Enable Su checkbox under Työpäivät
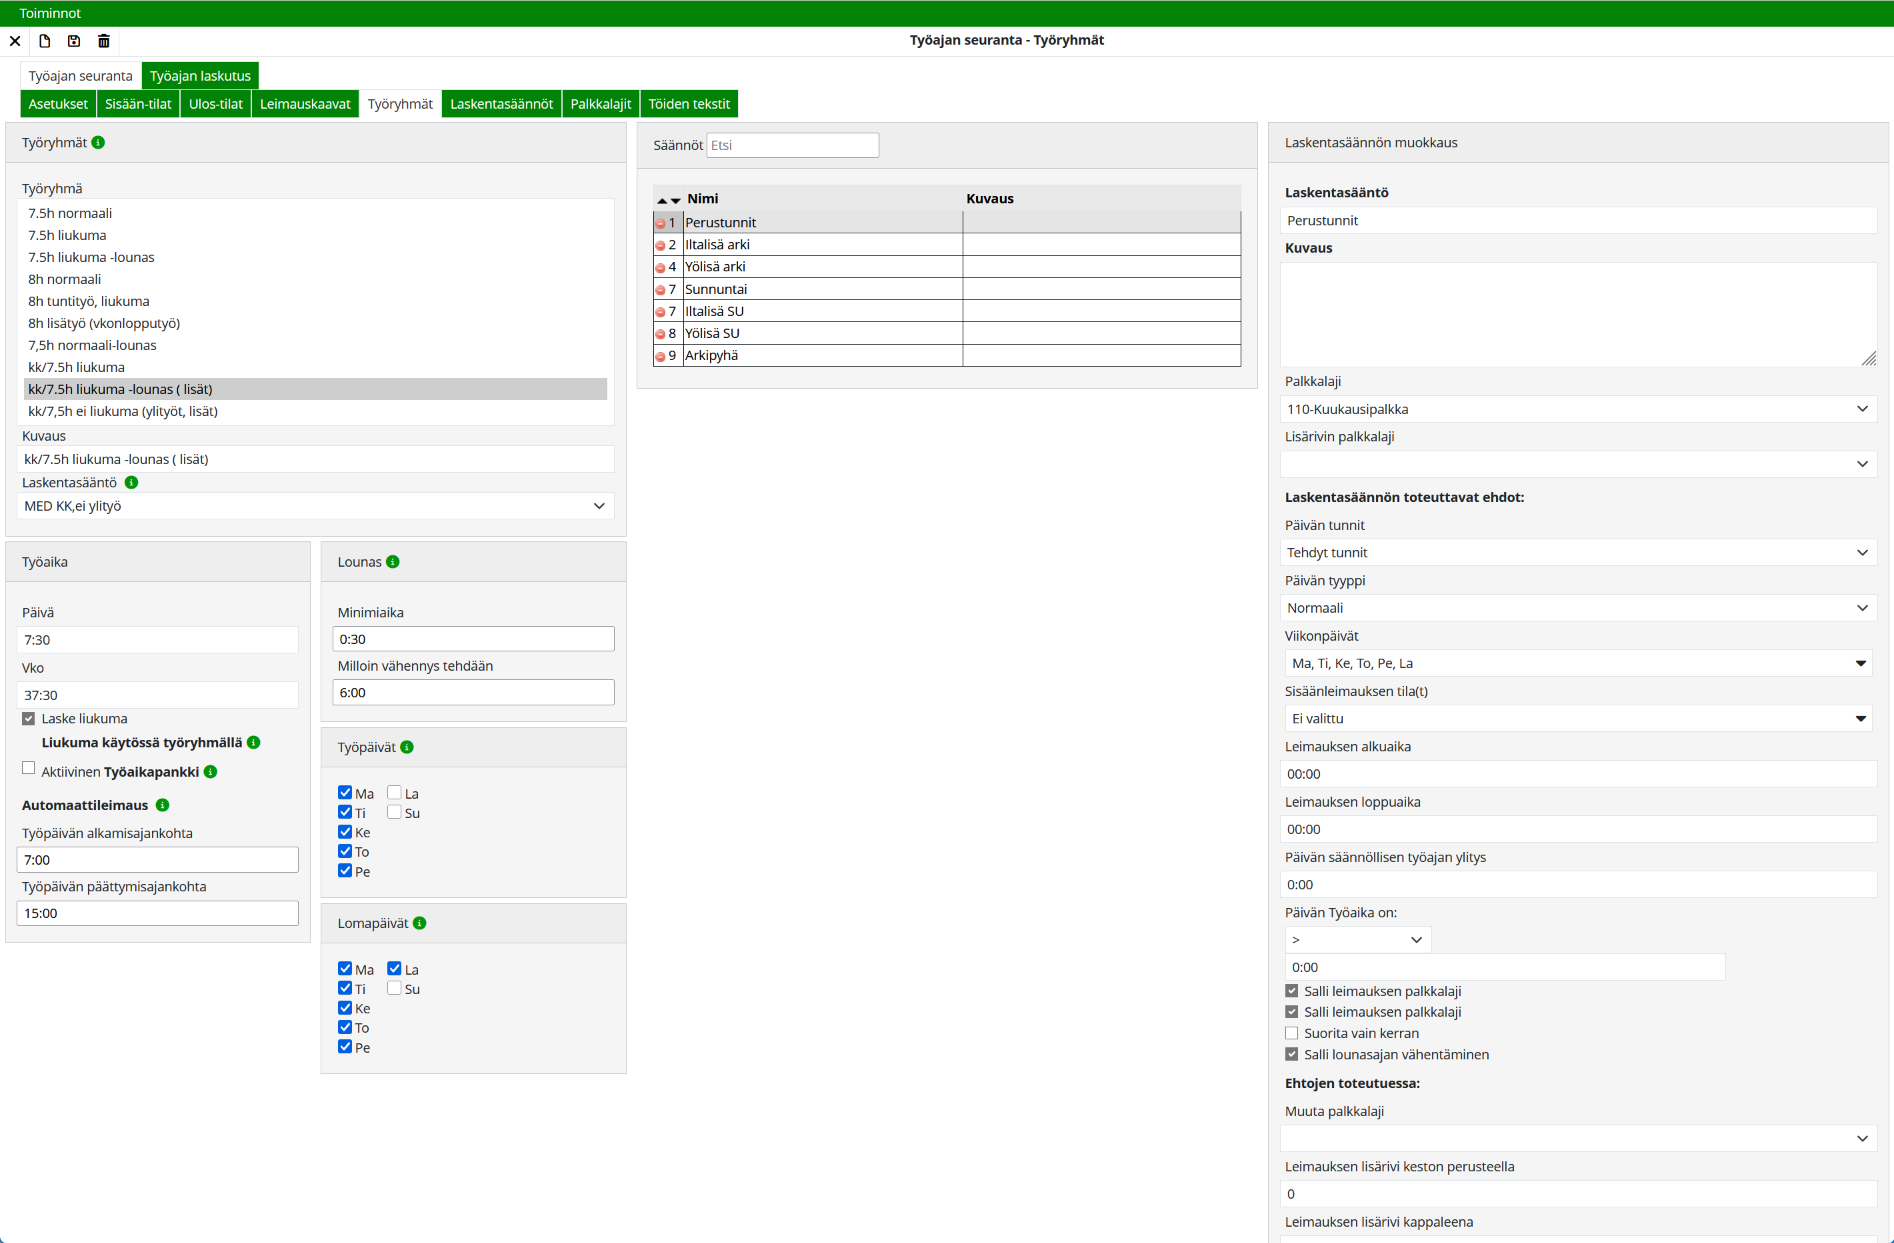Screen dimensions: 1894x1243 395,812
